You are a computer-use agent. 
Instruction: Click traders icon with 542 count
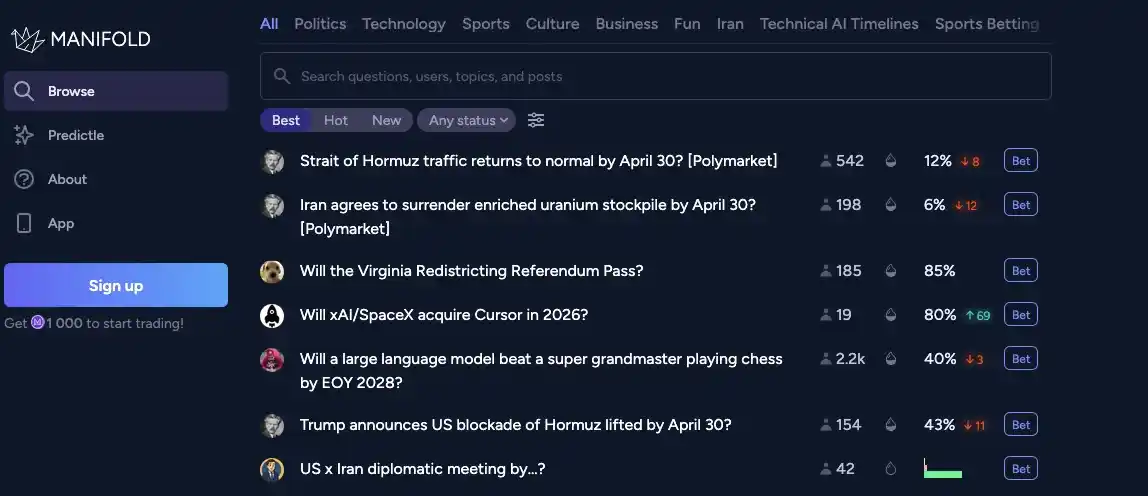(x=826, y=160)
